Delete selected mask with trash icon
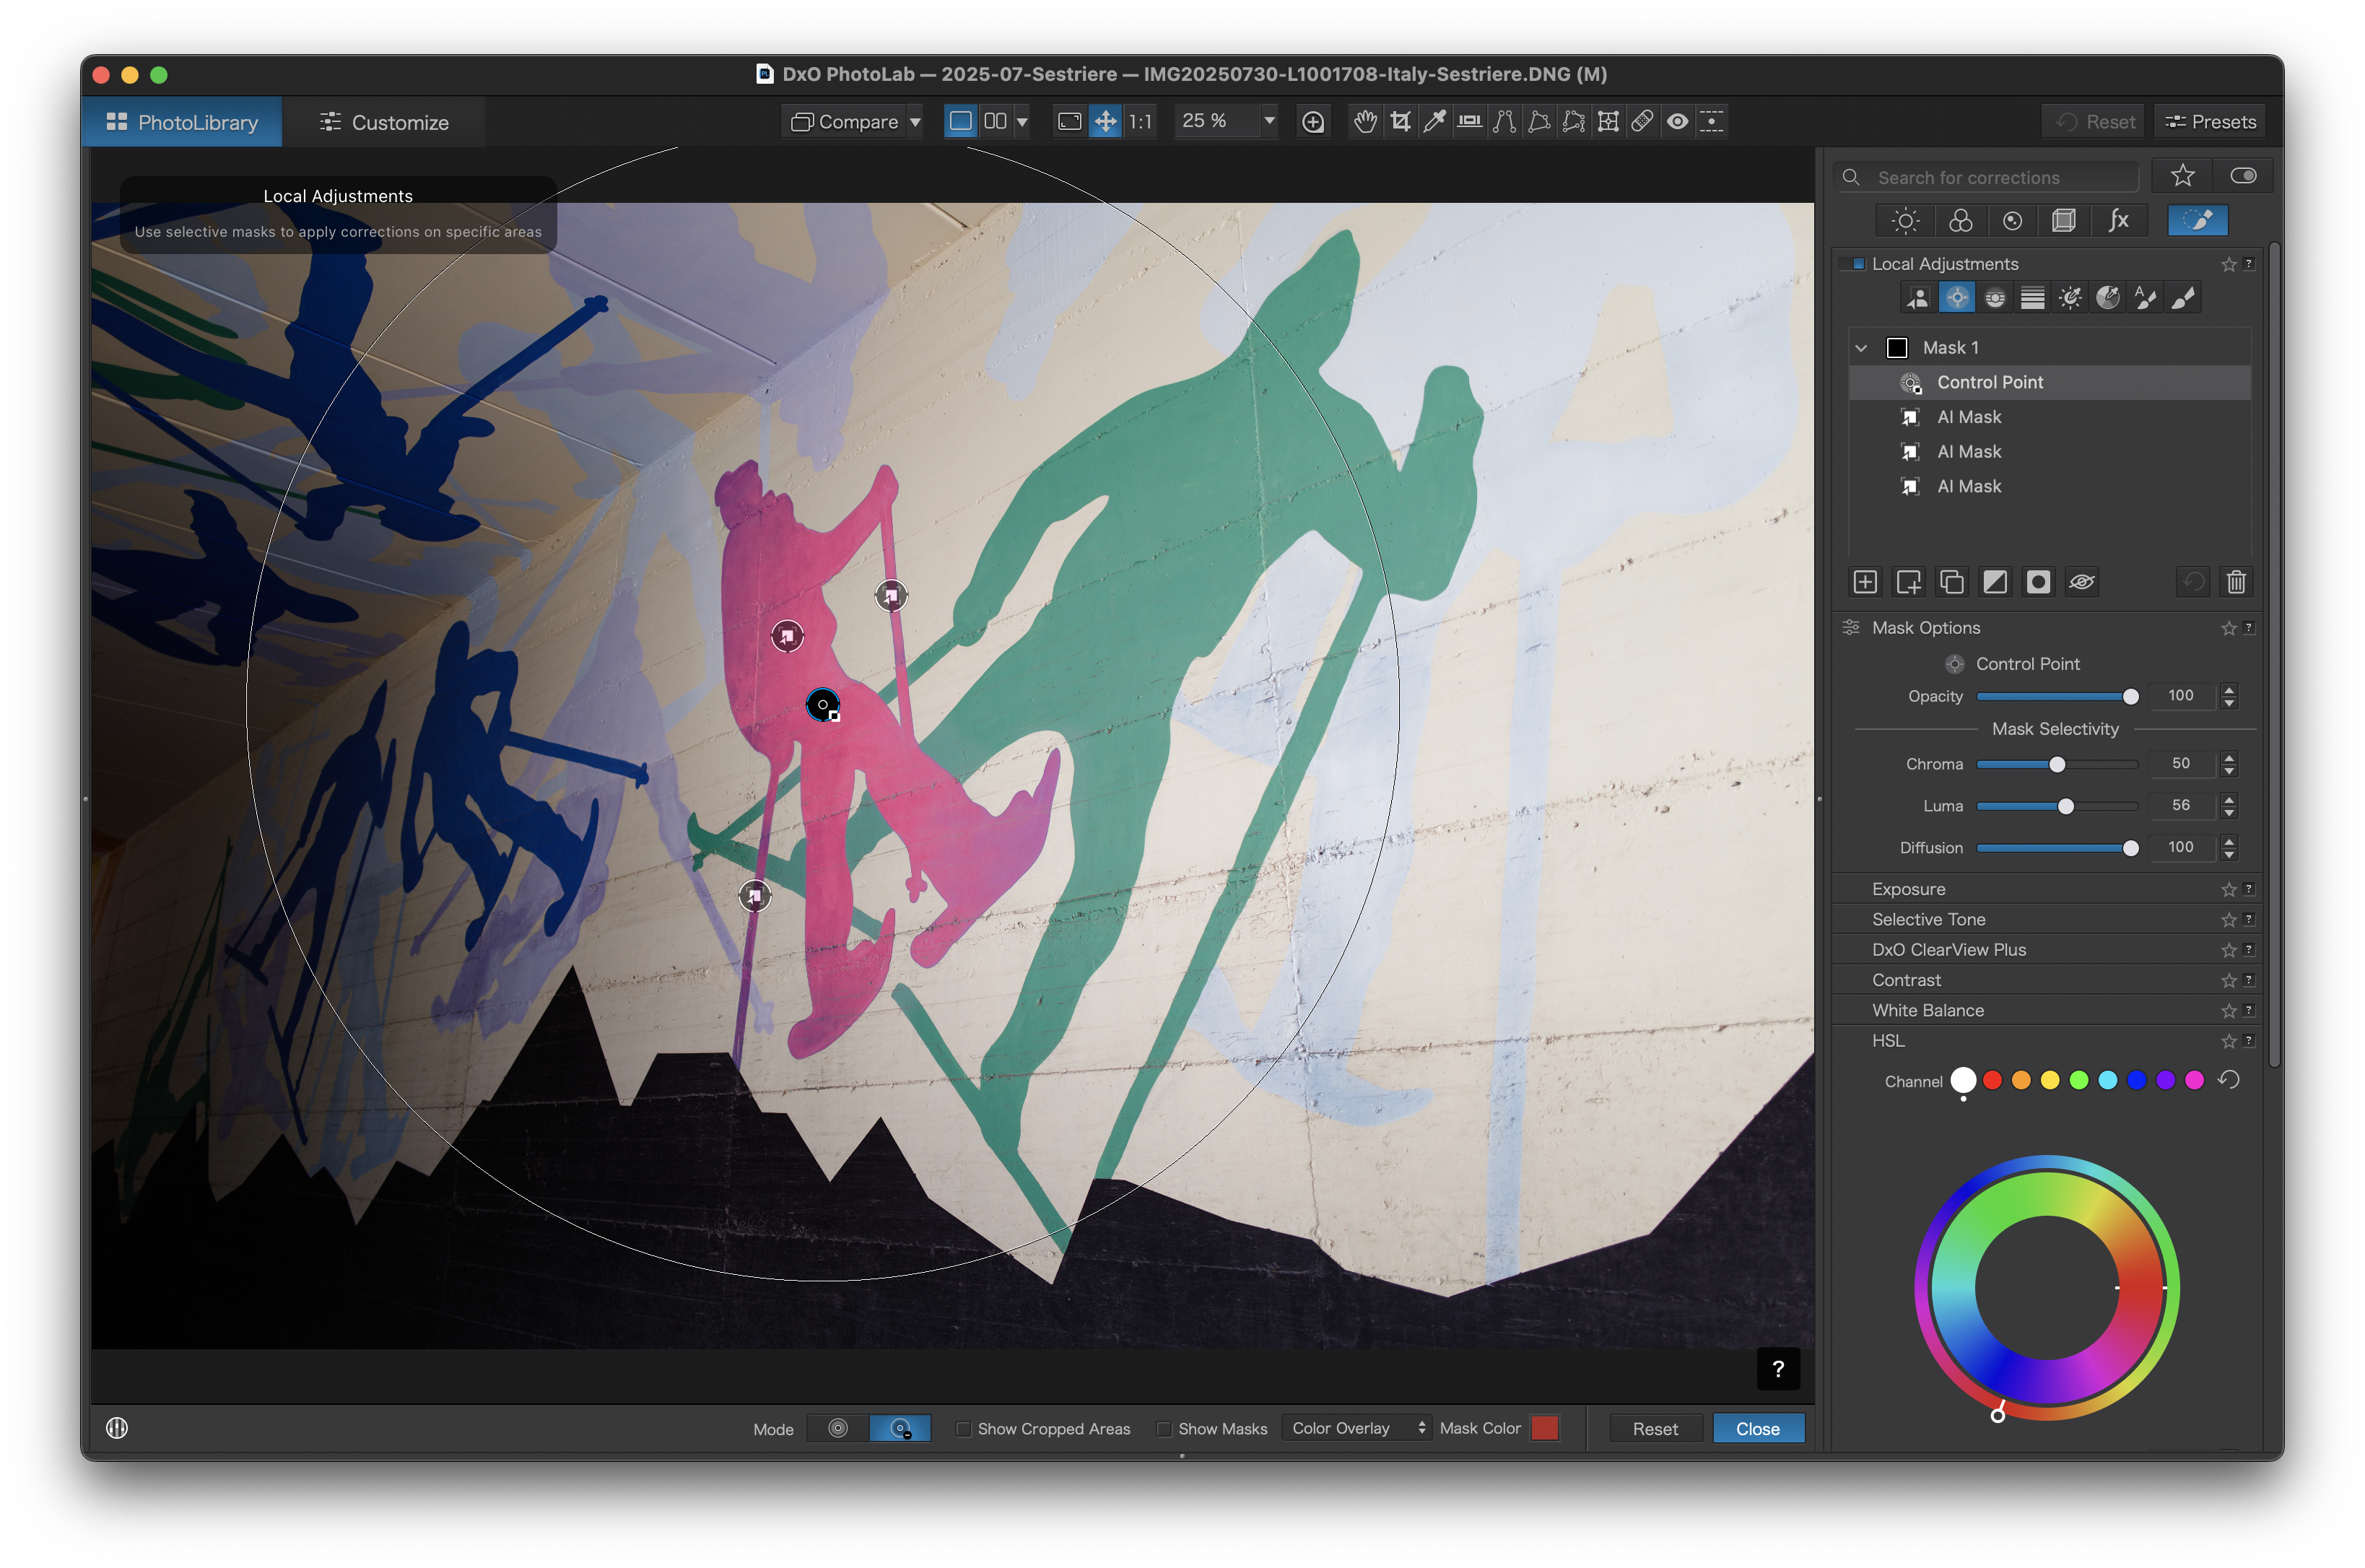The height and width of the screenshot is (1568, 2365). [x=2236, y=582]
